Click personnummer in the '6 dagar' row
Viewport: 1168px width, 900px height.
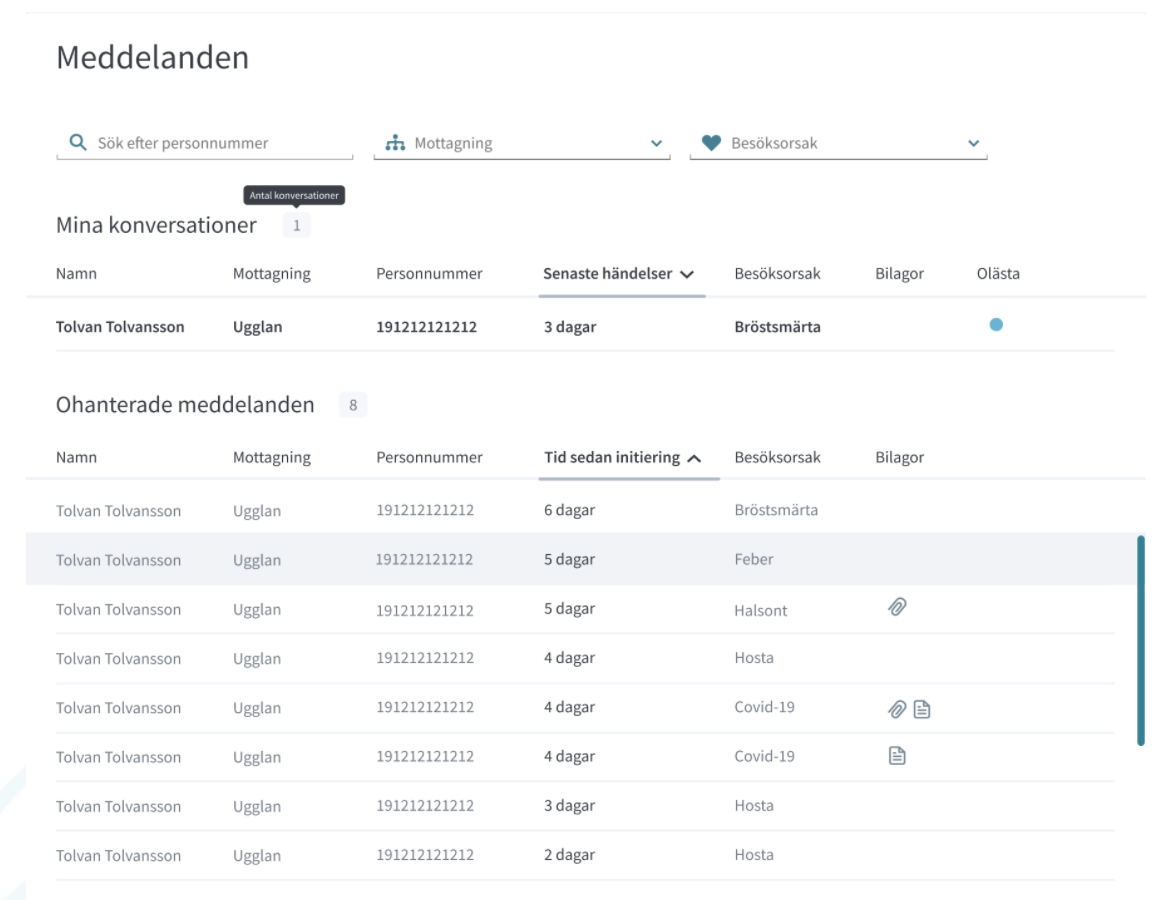coord(425,510)
